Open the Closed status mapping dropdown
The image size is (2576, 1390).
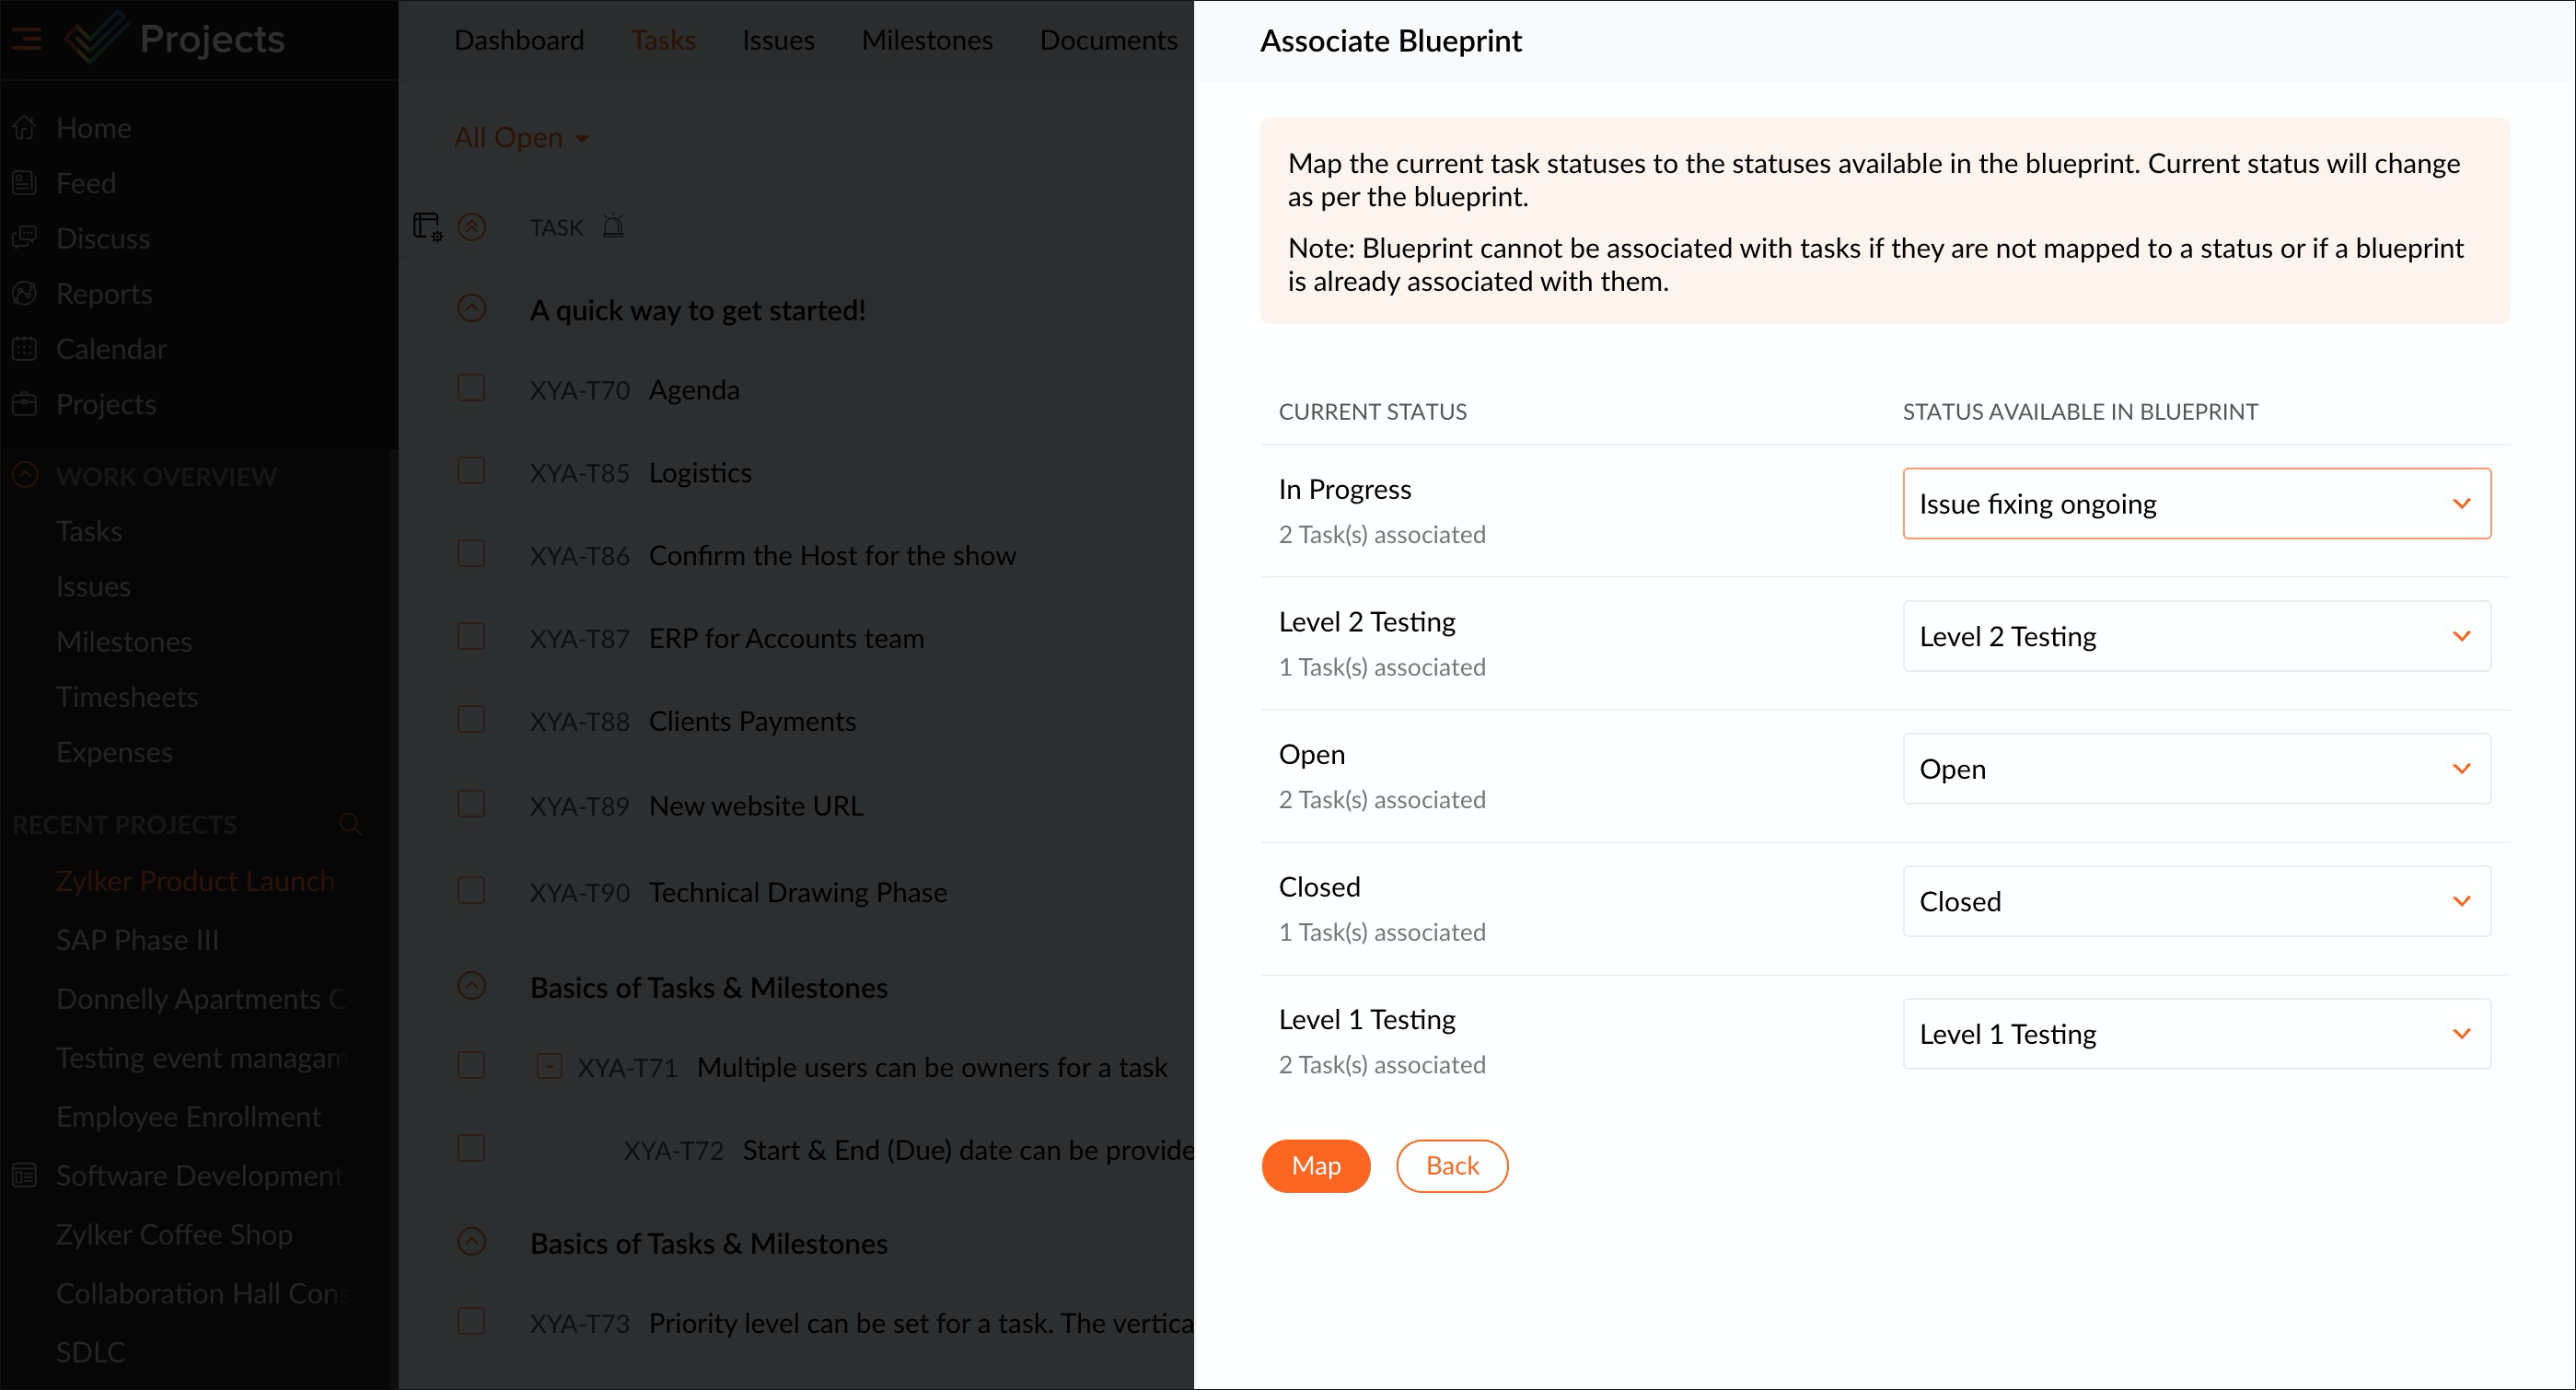coord(2196,901)
